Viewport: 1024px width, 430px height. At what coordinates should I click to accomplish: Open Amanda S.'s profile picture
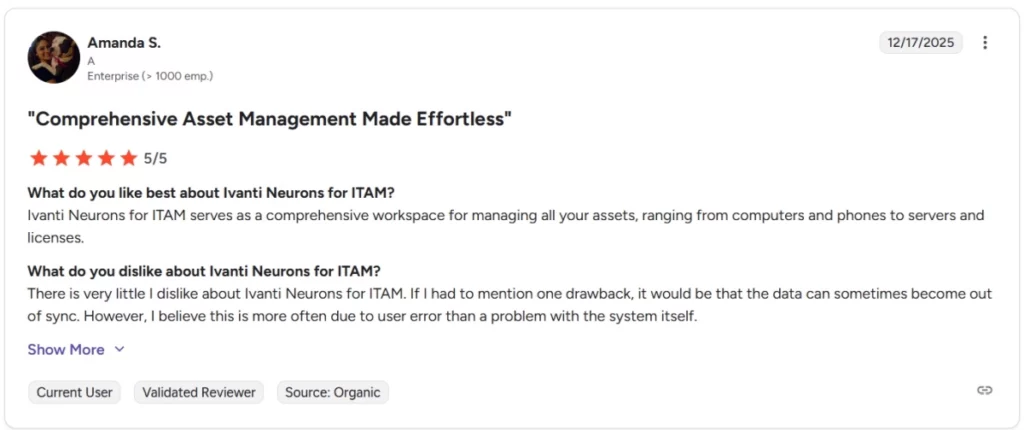(x=54, y=57)
